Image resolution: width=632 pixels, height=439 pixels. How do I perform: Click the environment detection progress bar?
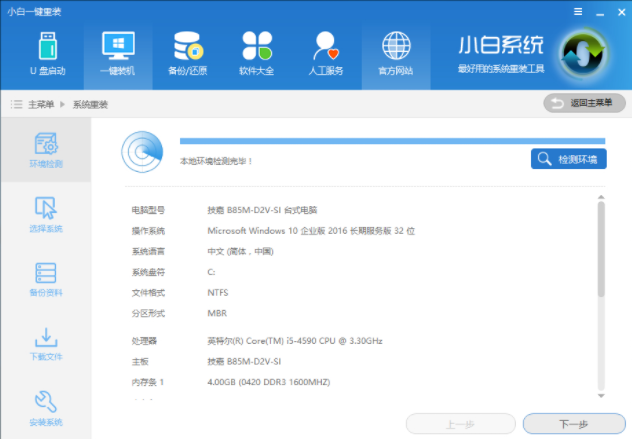coord(391,142)
